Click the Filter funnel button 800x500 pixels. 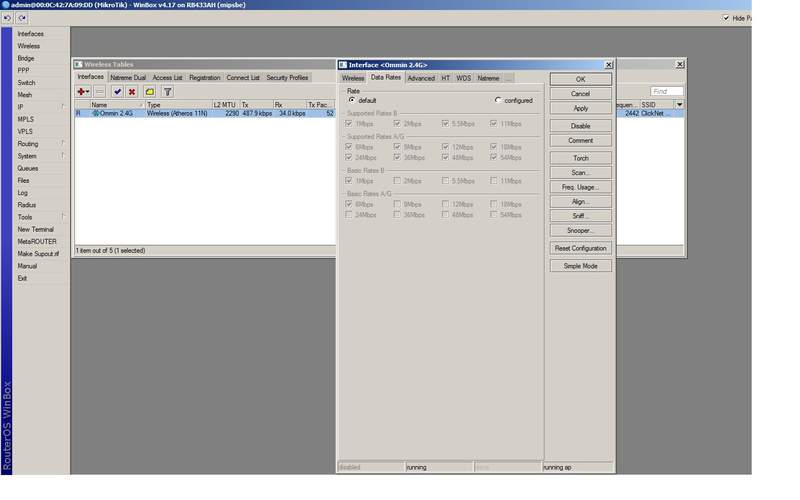[167, 92]
